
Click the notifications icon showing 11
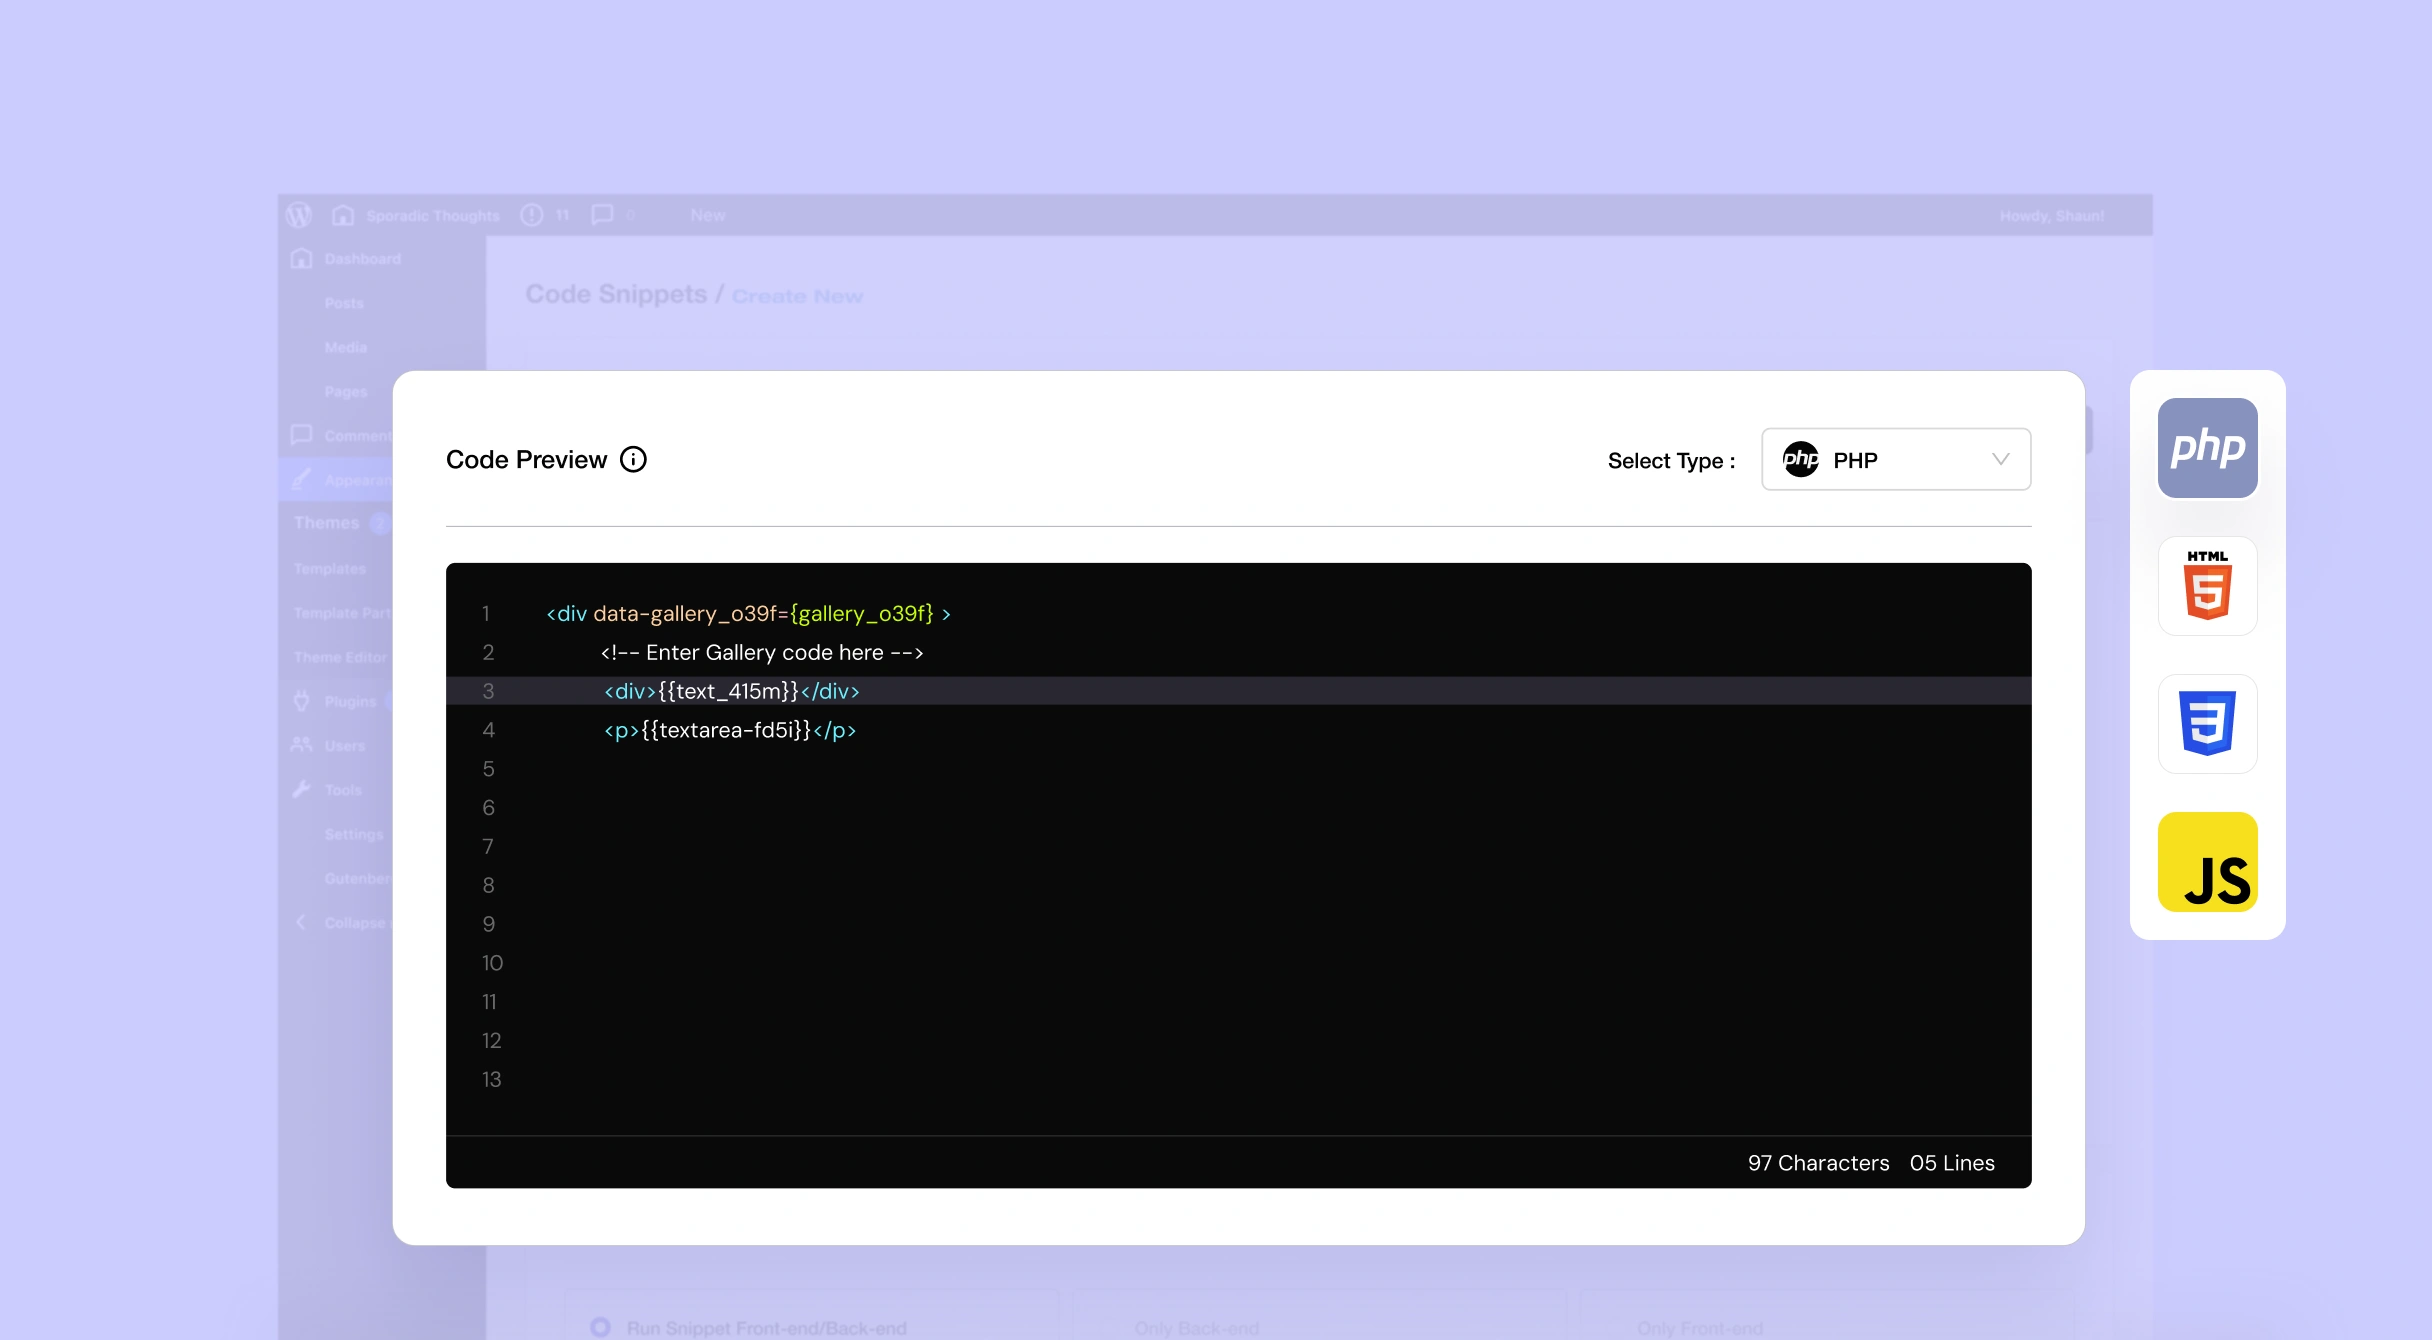(x=533, y=214)
